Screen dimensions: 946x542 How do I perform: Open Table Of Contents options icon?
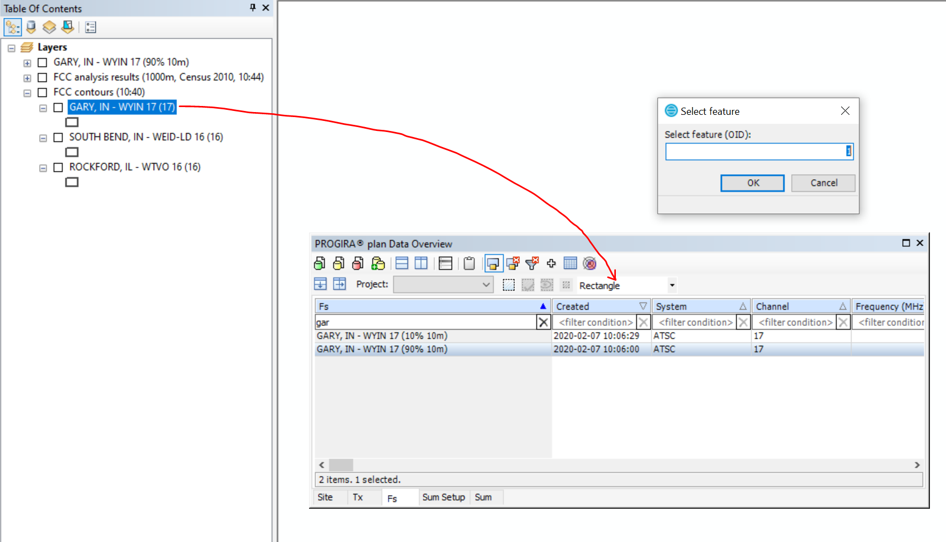(x=90, y=27)
